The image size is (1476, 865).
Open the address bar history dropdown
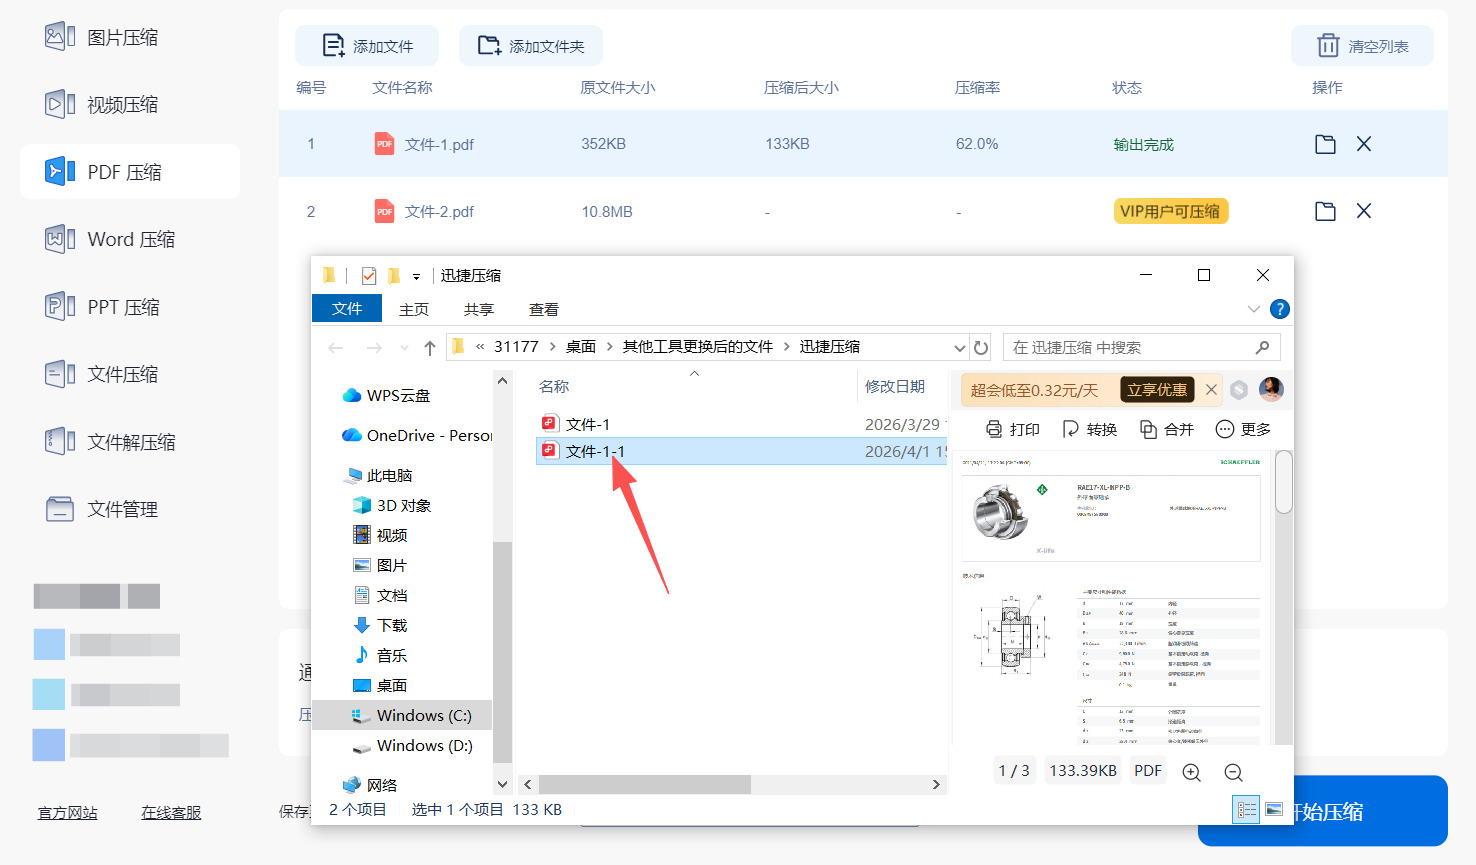[960, 348]
